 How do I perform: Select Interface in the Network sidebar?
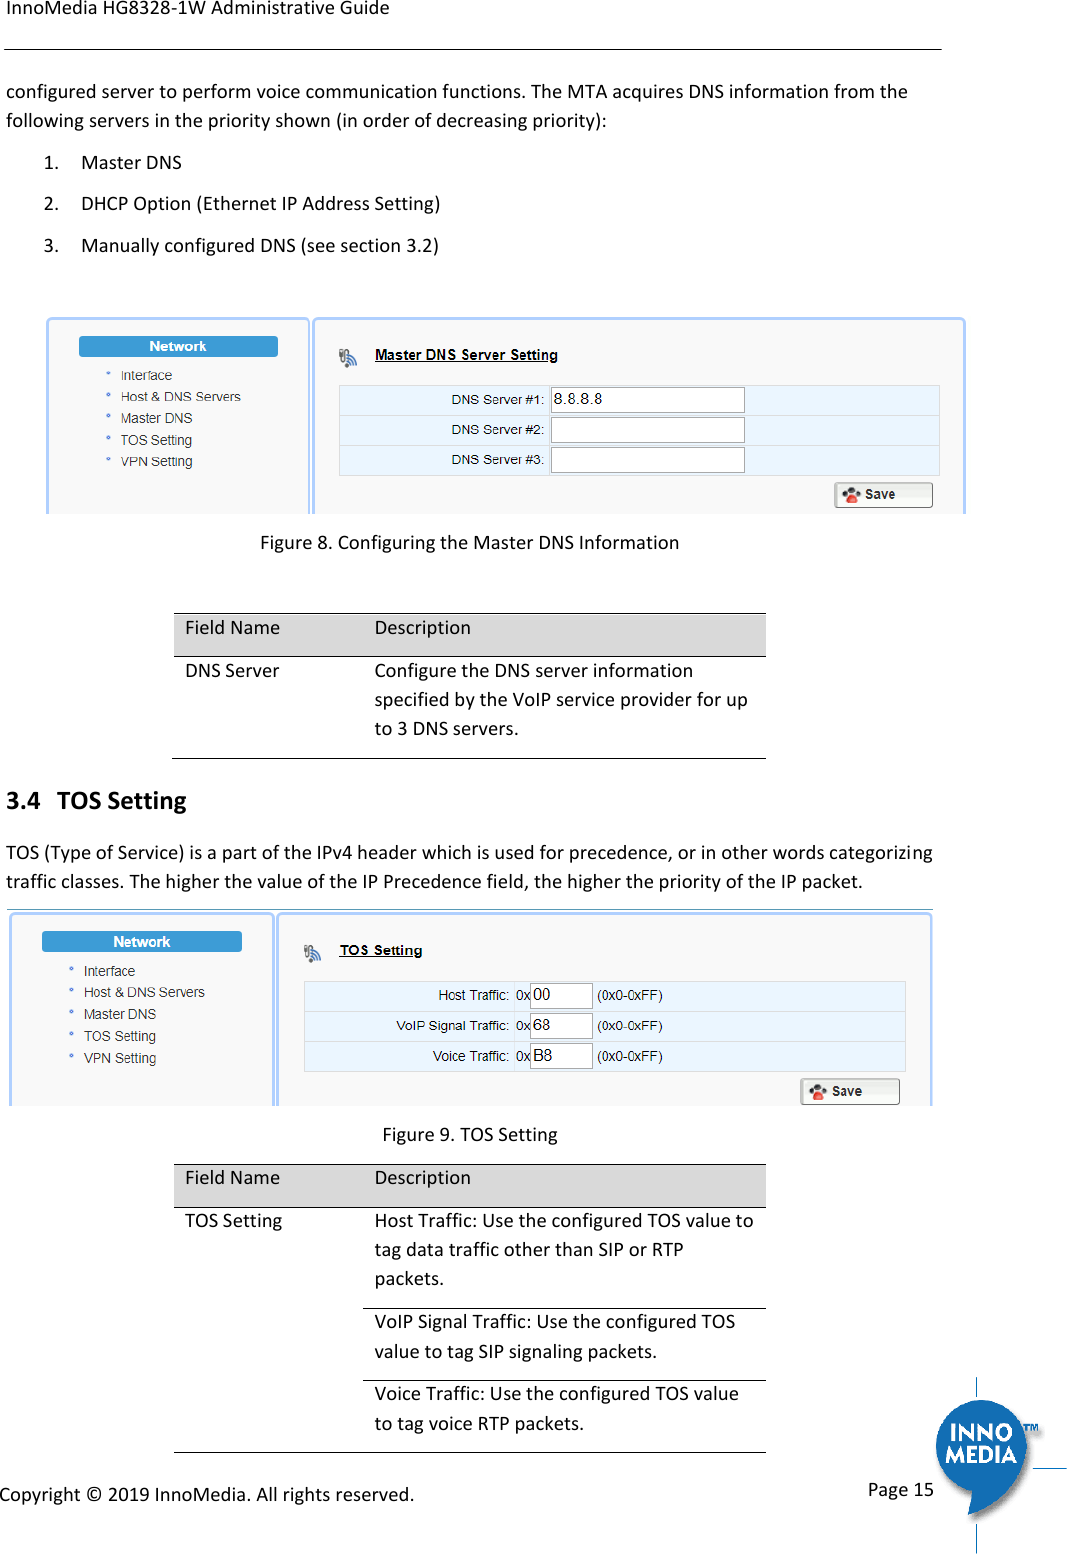tap(146, 374)
